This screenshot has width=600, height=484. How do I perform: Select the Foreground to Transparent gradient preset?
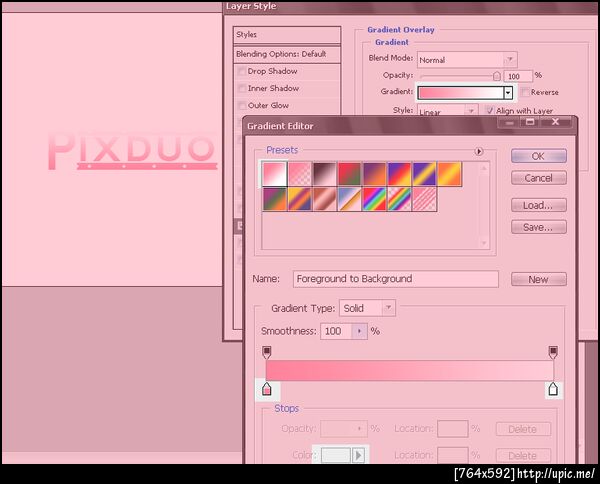tap(300, 174)
